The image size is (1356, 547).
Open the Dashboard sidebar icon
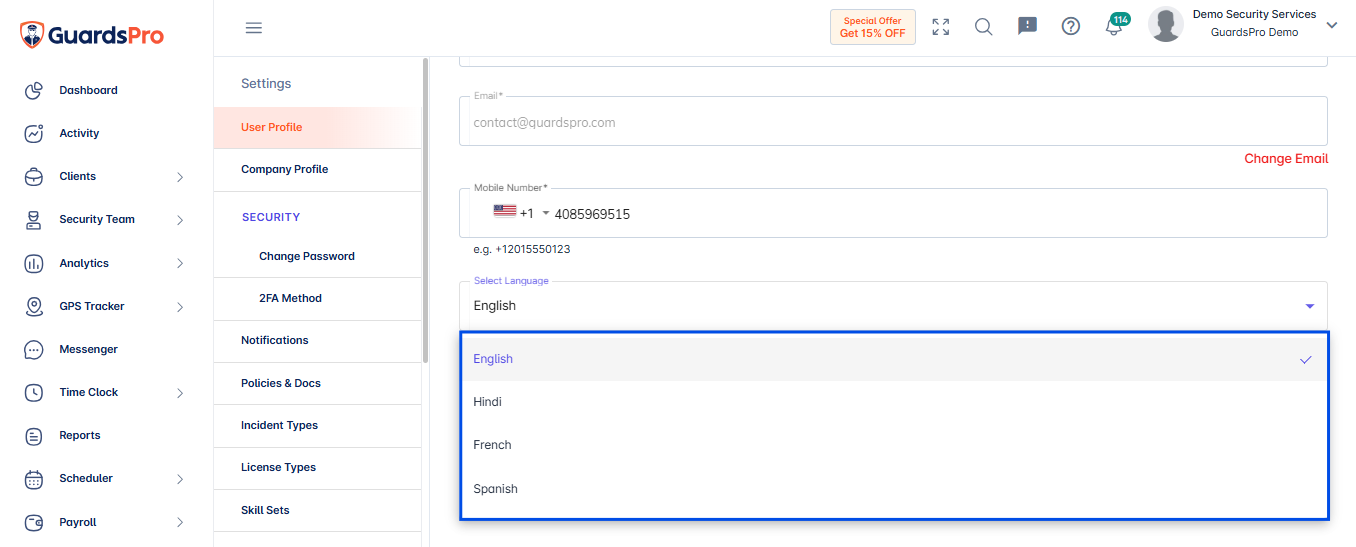pyautogui.click(x=34, y=90)
